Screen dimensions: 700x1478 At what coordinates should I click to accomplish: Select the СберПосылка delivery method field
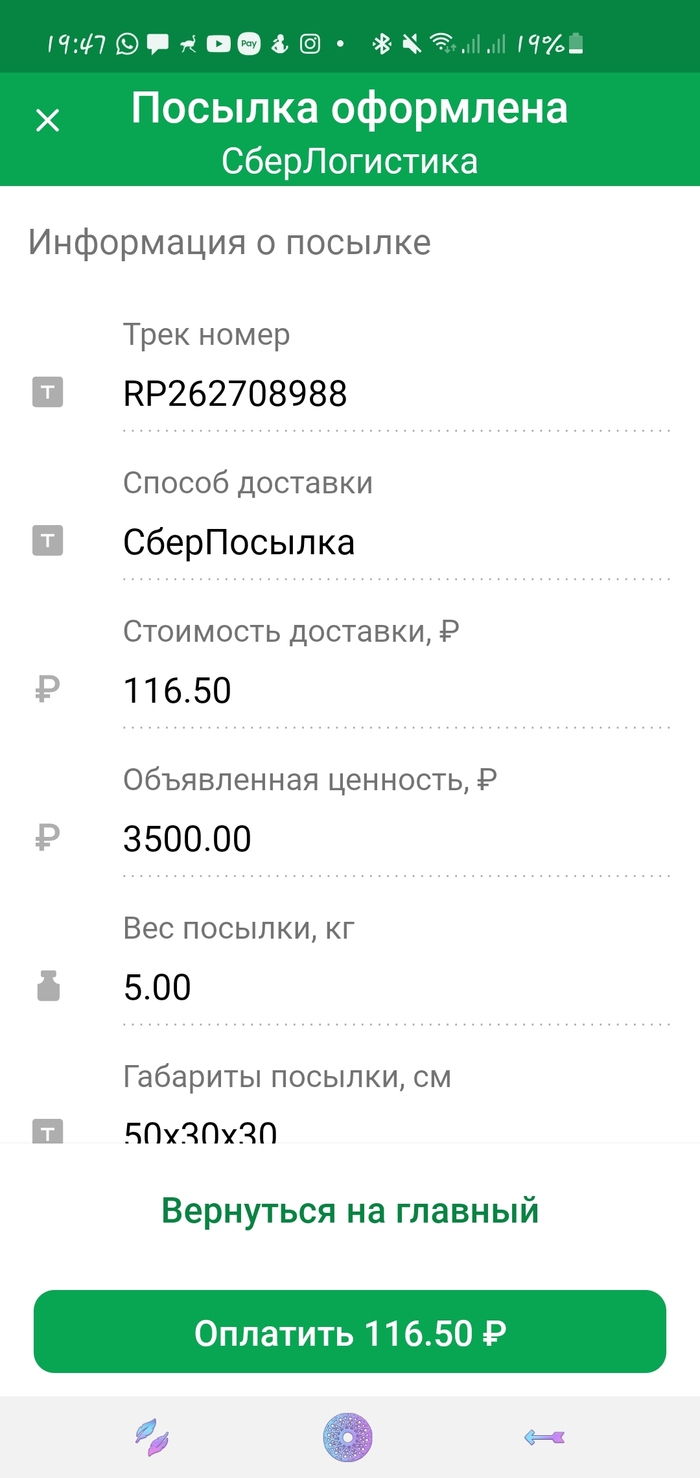click(395, 543)
